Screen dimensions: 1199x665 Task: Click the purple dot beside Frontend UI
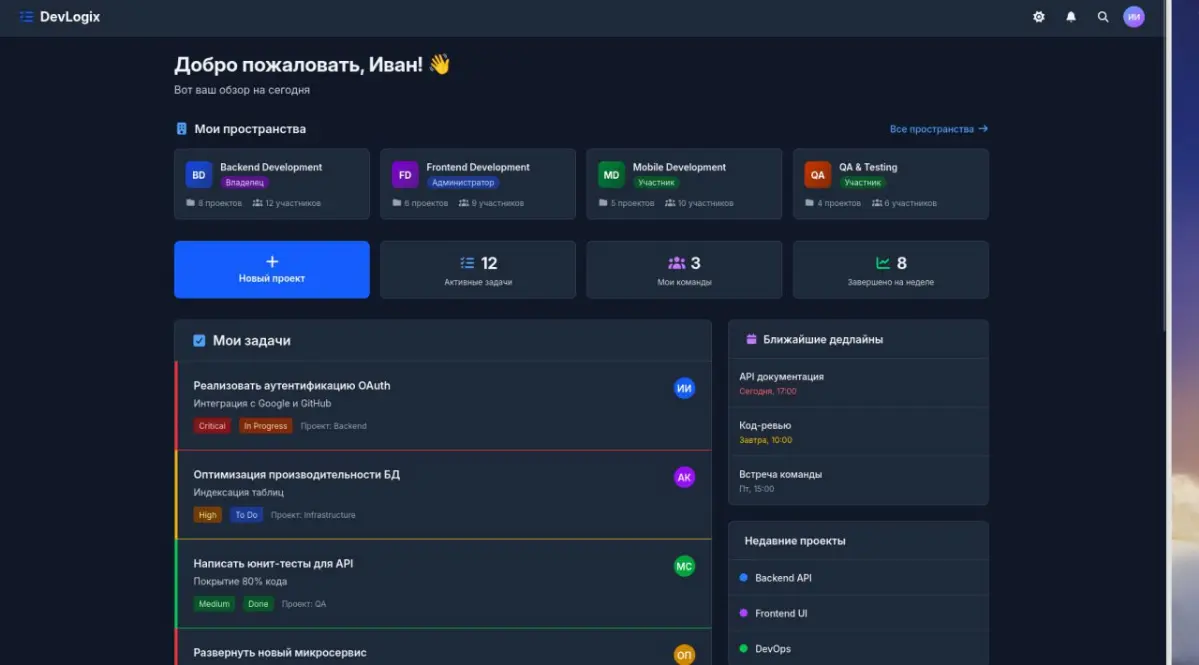point(743,613)
